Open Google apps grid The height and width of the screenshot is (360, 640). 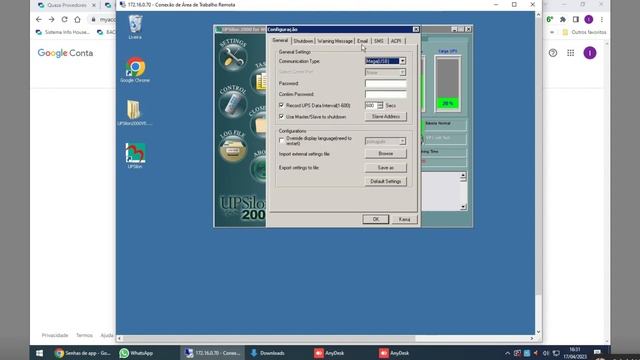coord(571,53)
